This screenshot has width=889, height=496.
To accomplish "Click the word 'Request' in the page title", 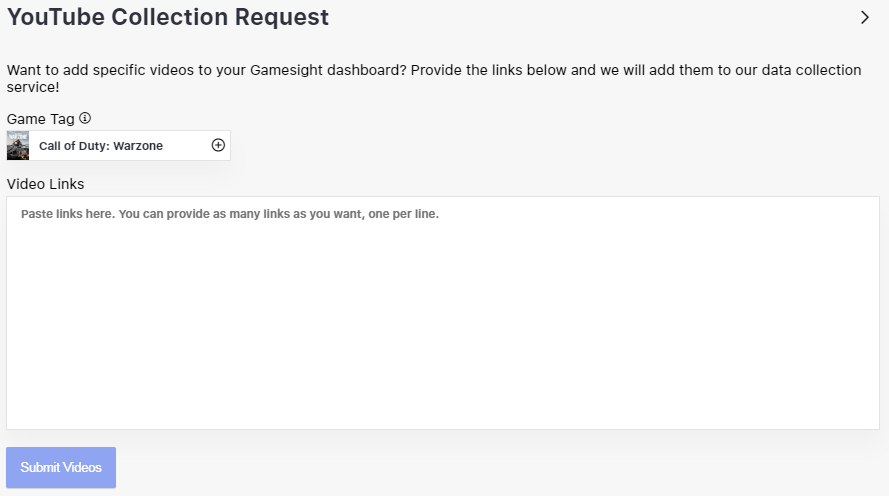I will 282,17.
